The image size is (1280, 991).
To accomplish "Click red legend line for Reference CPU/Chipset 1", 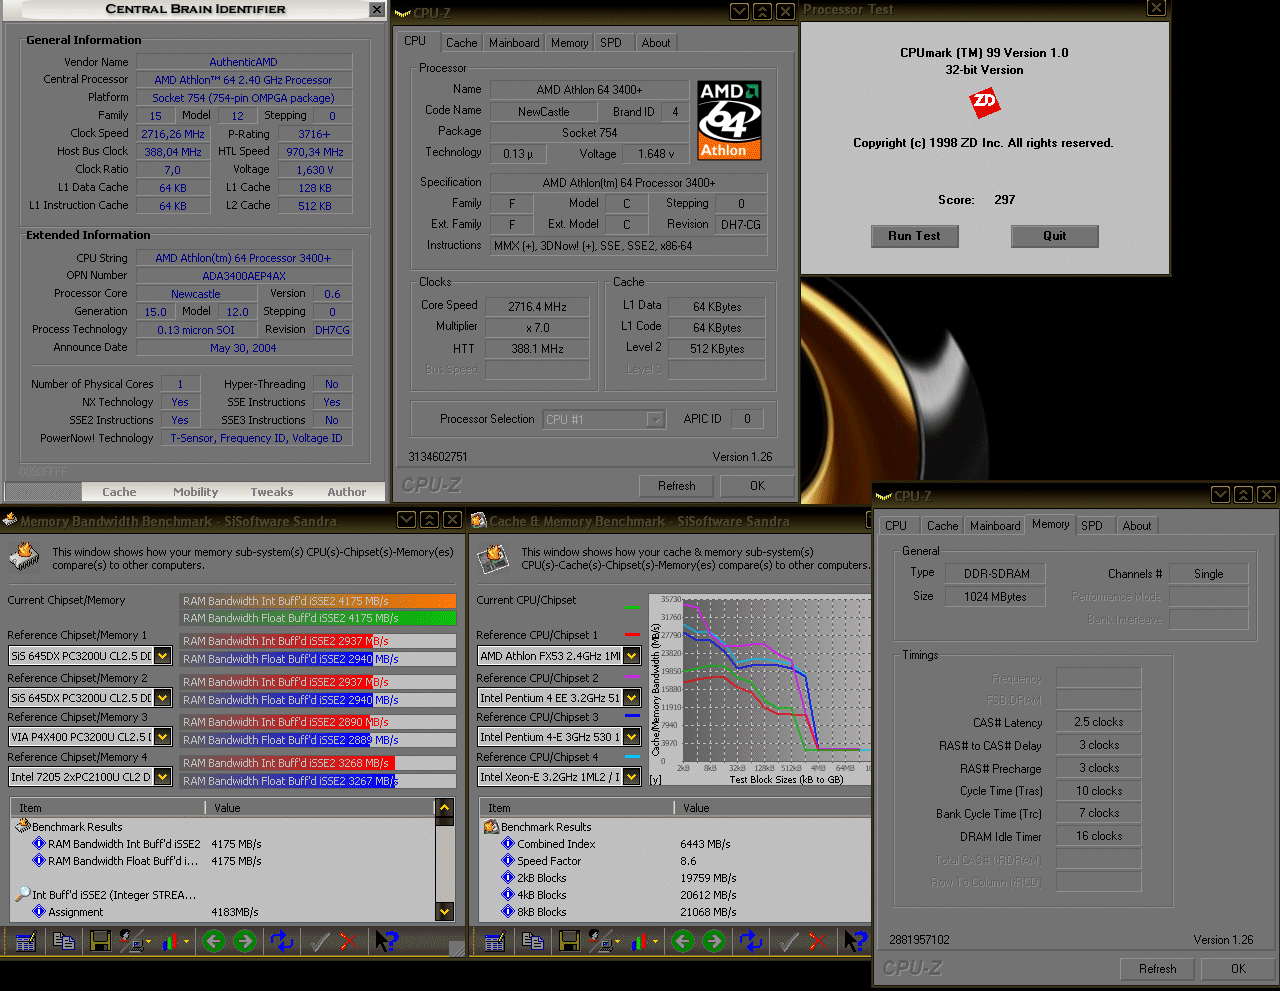I will (632, 635).
